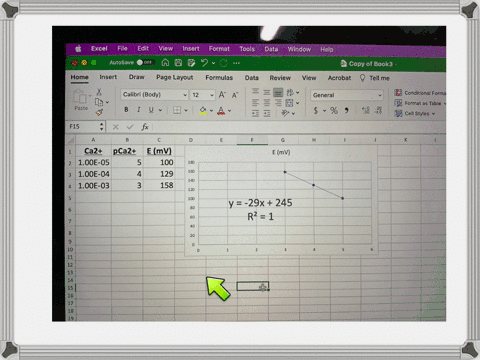This screenshot has height=360, width=480.
Task: Apply comma style format
Action: click(x=347, y=110)
